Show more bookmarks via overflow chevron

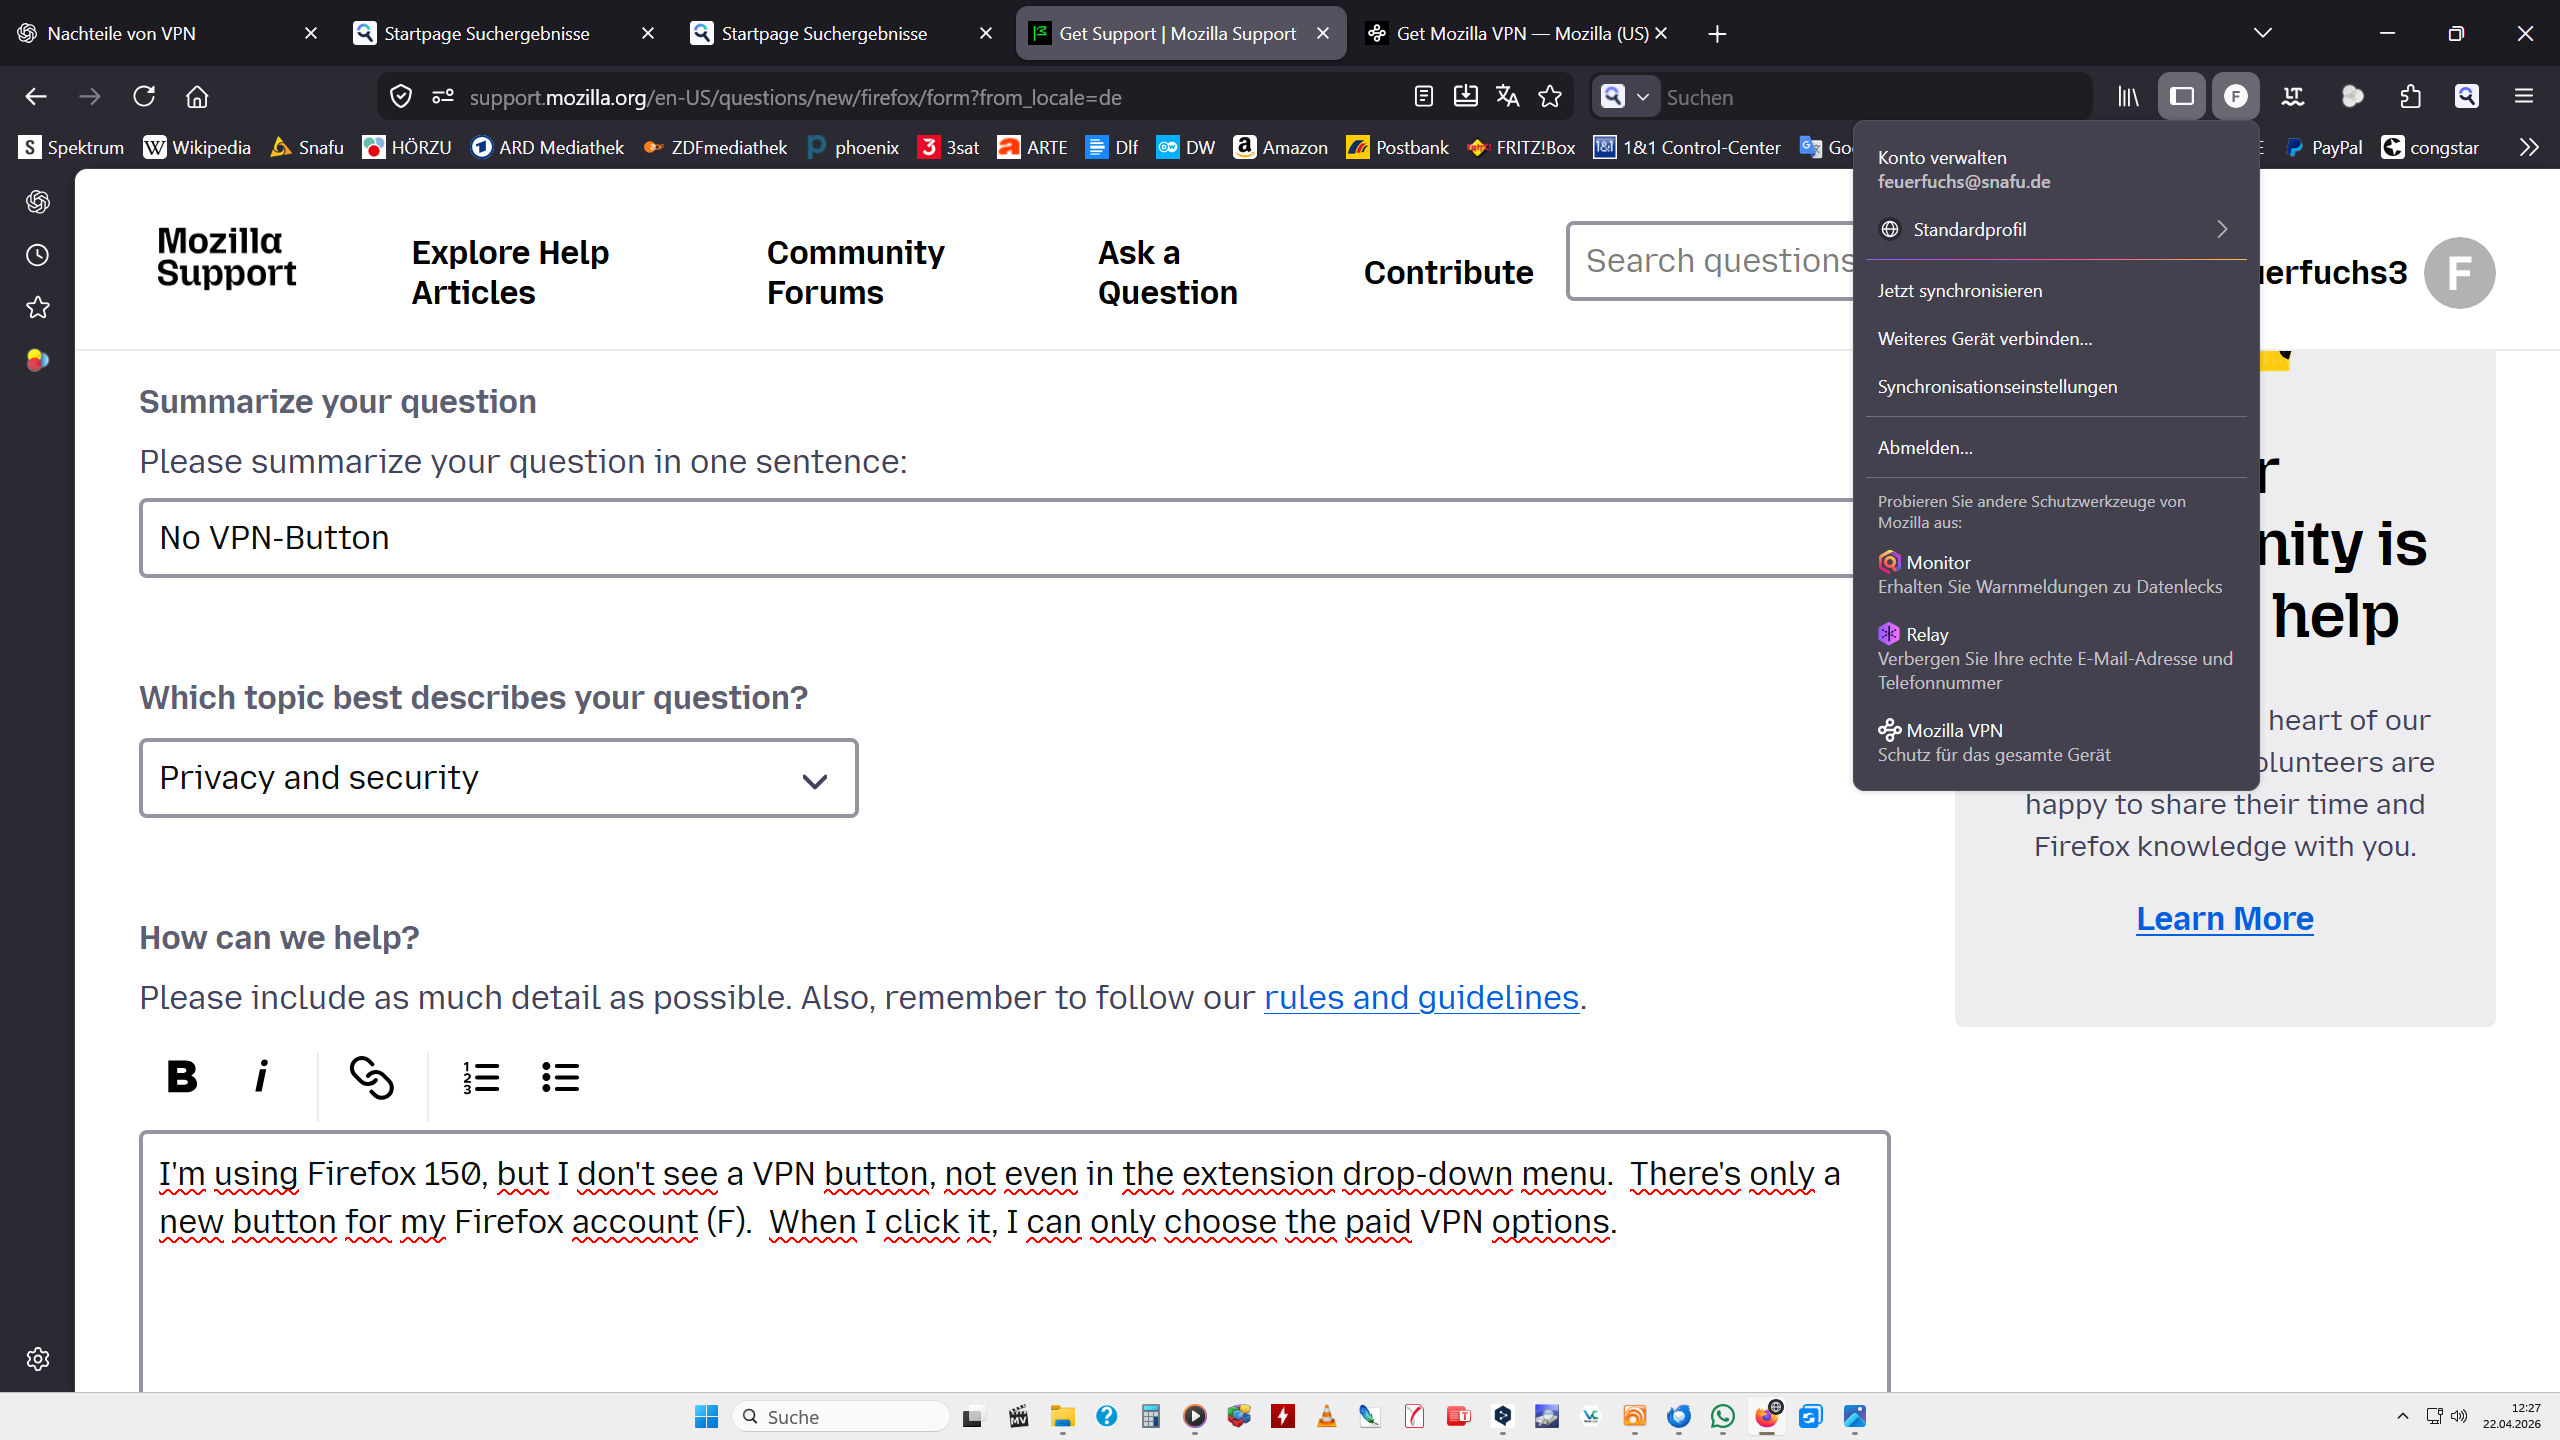pyautogui.click(x=2529, y=148)
